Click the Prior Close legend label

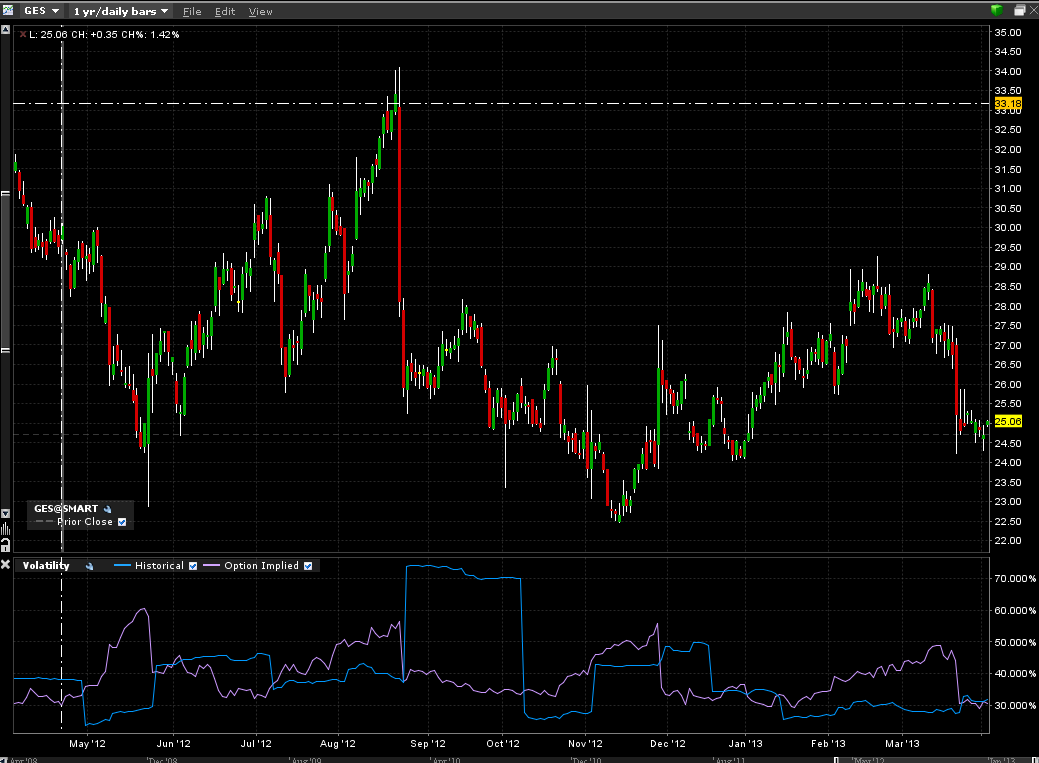[85, 522]
